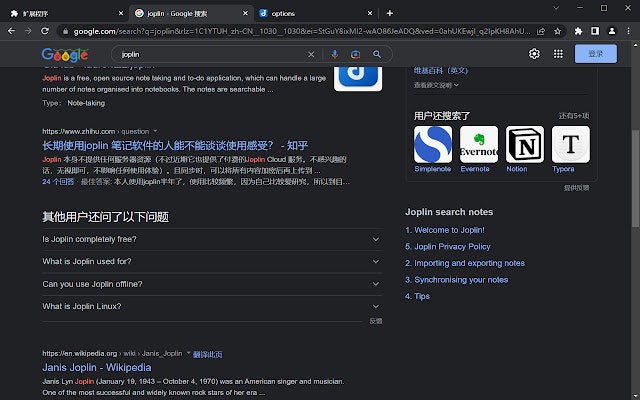This screenshot has width=640, height=400.
Task: Clear the joplin search query
Action: pyautogui.click(x=311, y=54)
